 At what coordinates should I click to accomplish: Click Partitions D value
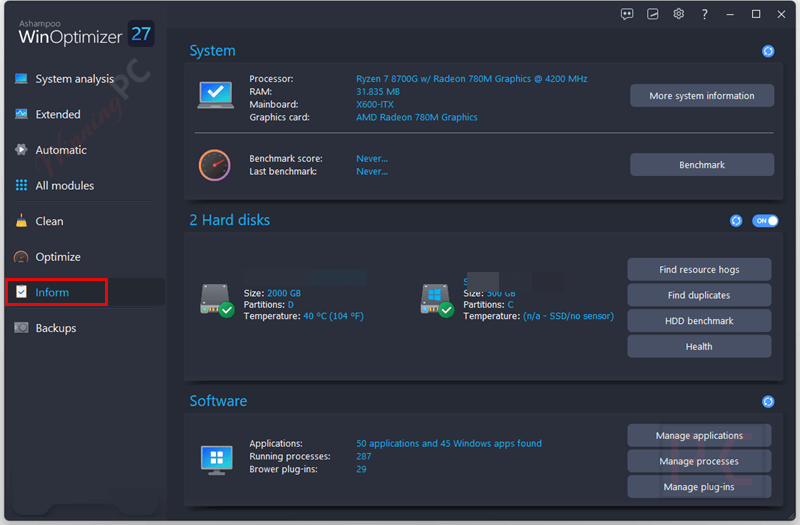[290, 305]
